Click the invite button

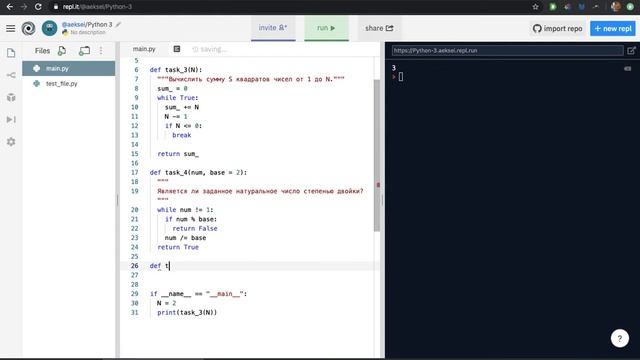pos(273,28)
